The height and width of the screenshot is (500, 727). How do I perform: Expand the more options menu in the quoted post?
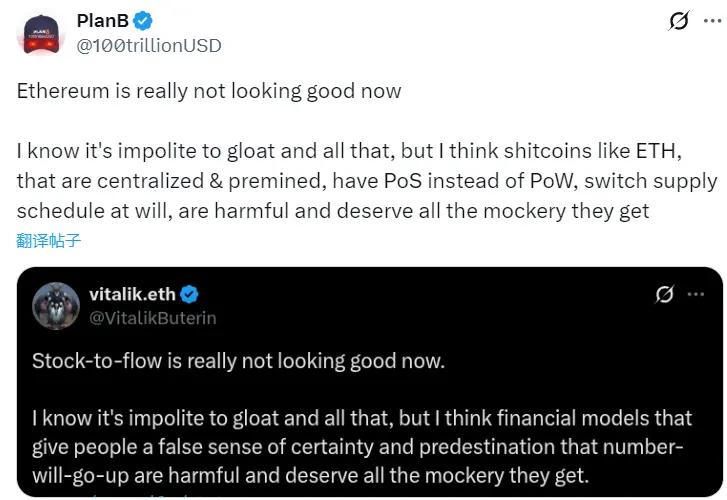(x=695, y=294)
